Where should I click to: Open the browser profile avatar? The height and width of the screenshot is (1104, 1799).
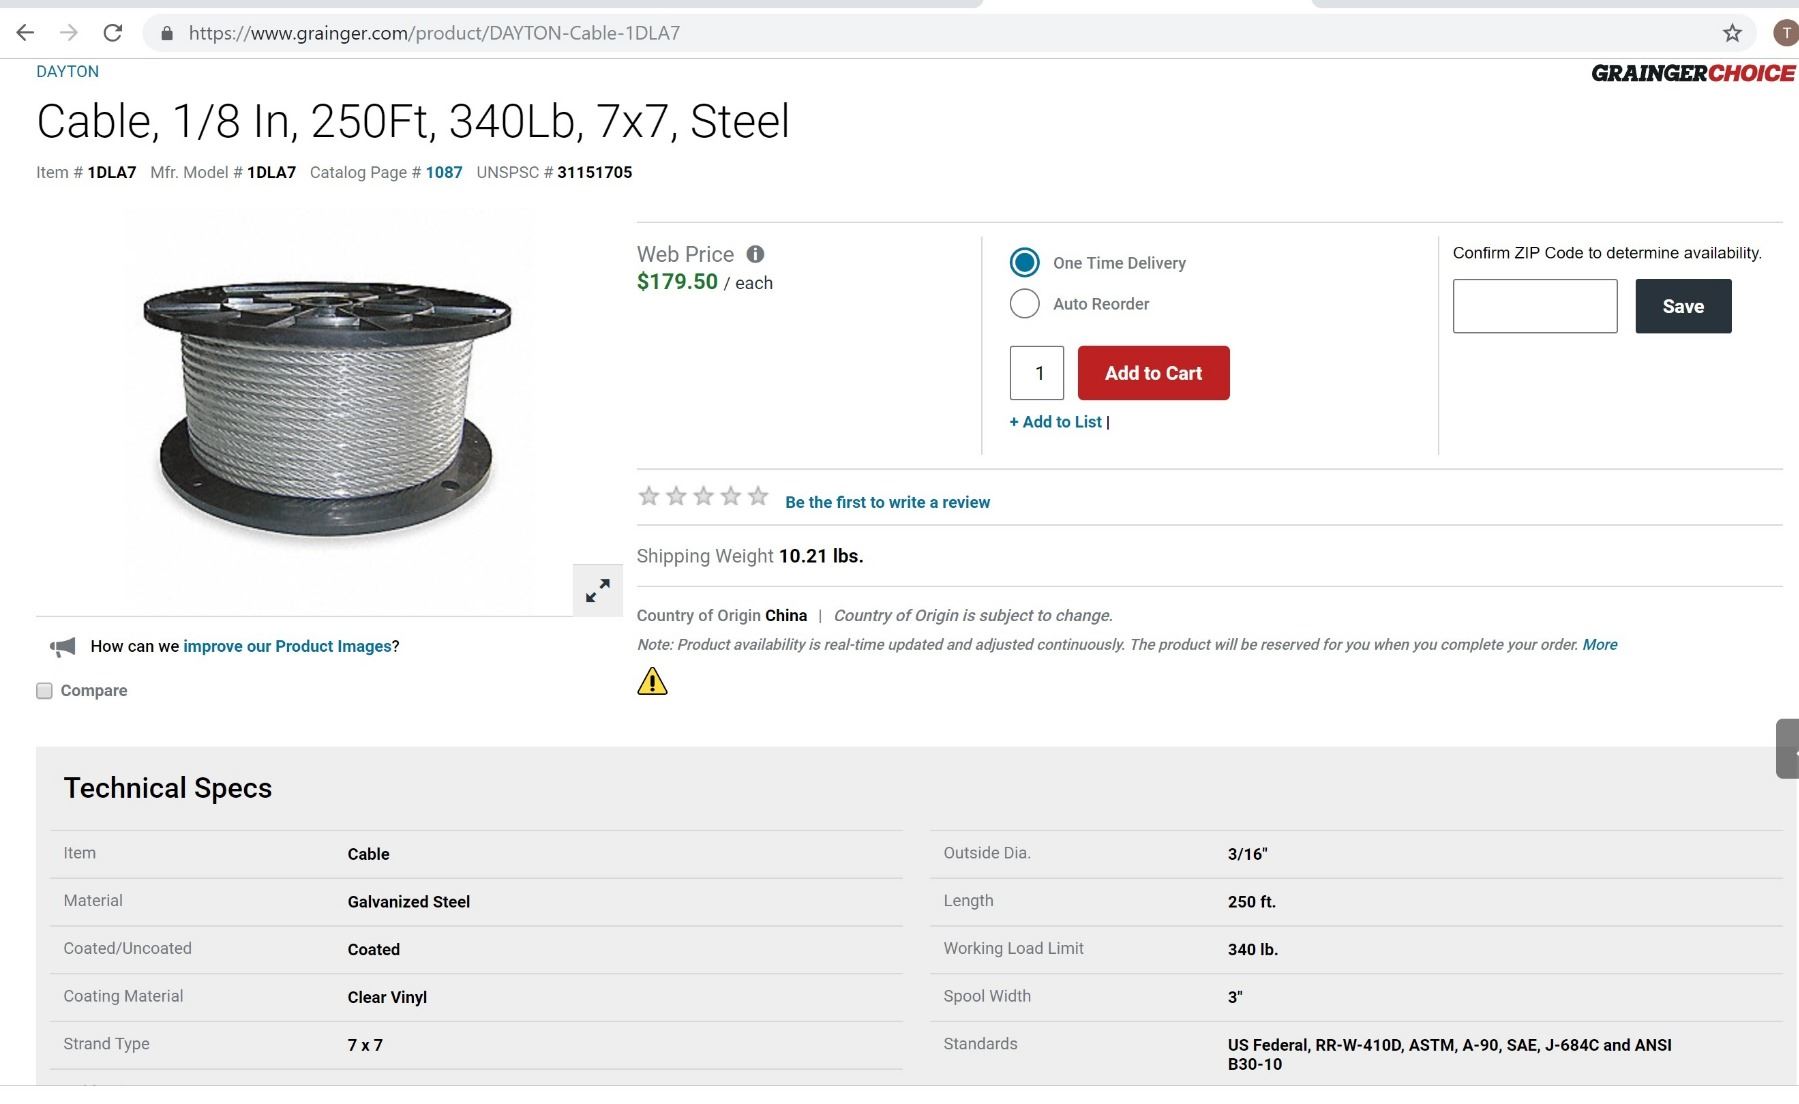point(1785,33)
